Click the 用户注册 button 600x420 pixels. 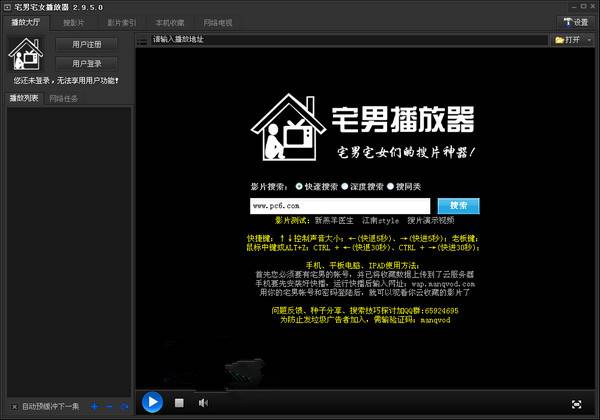87,44
